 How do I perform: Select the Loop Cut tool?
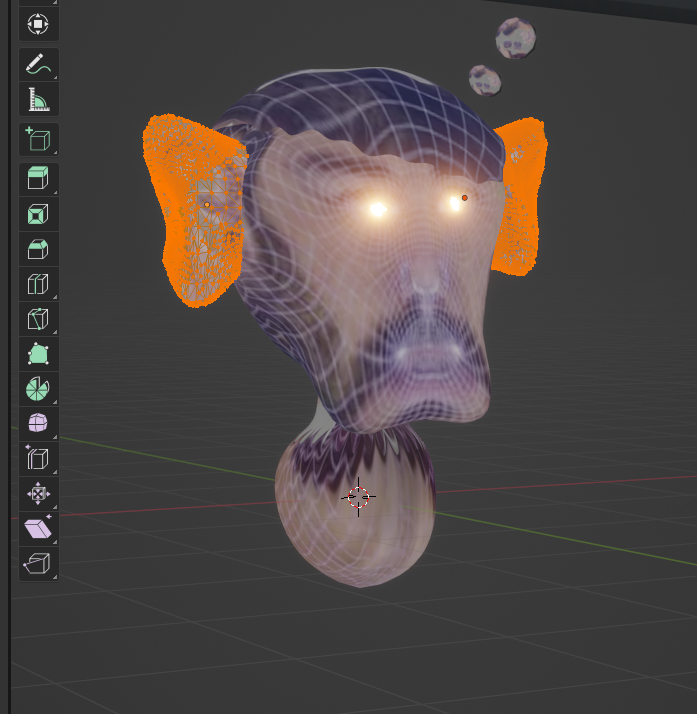point(39,284)
